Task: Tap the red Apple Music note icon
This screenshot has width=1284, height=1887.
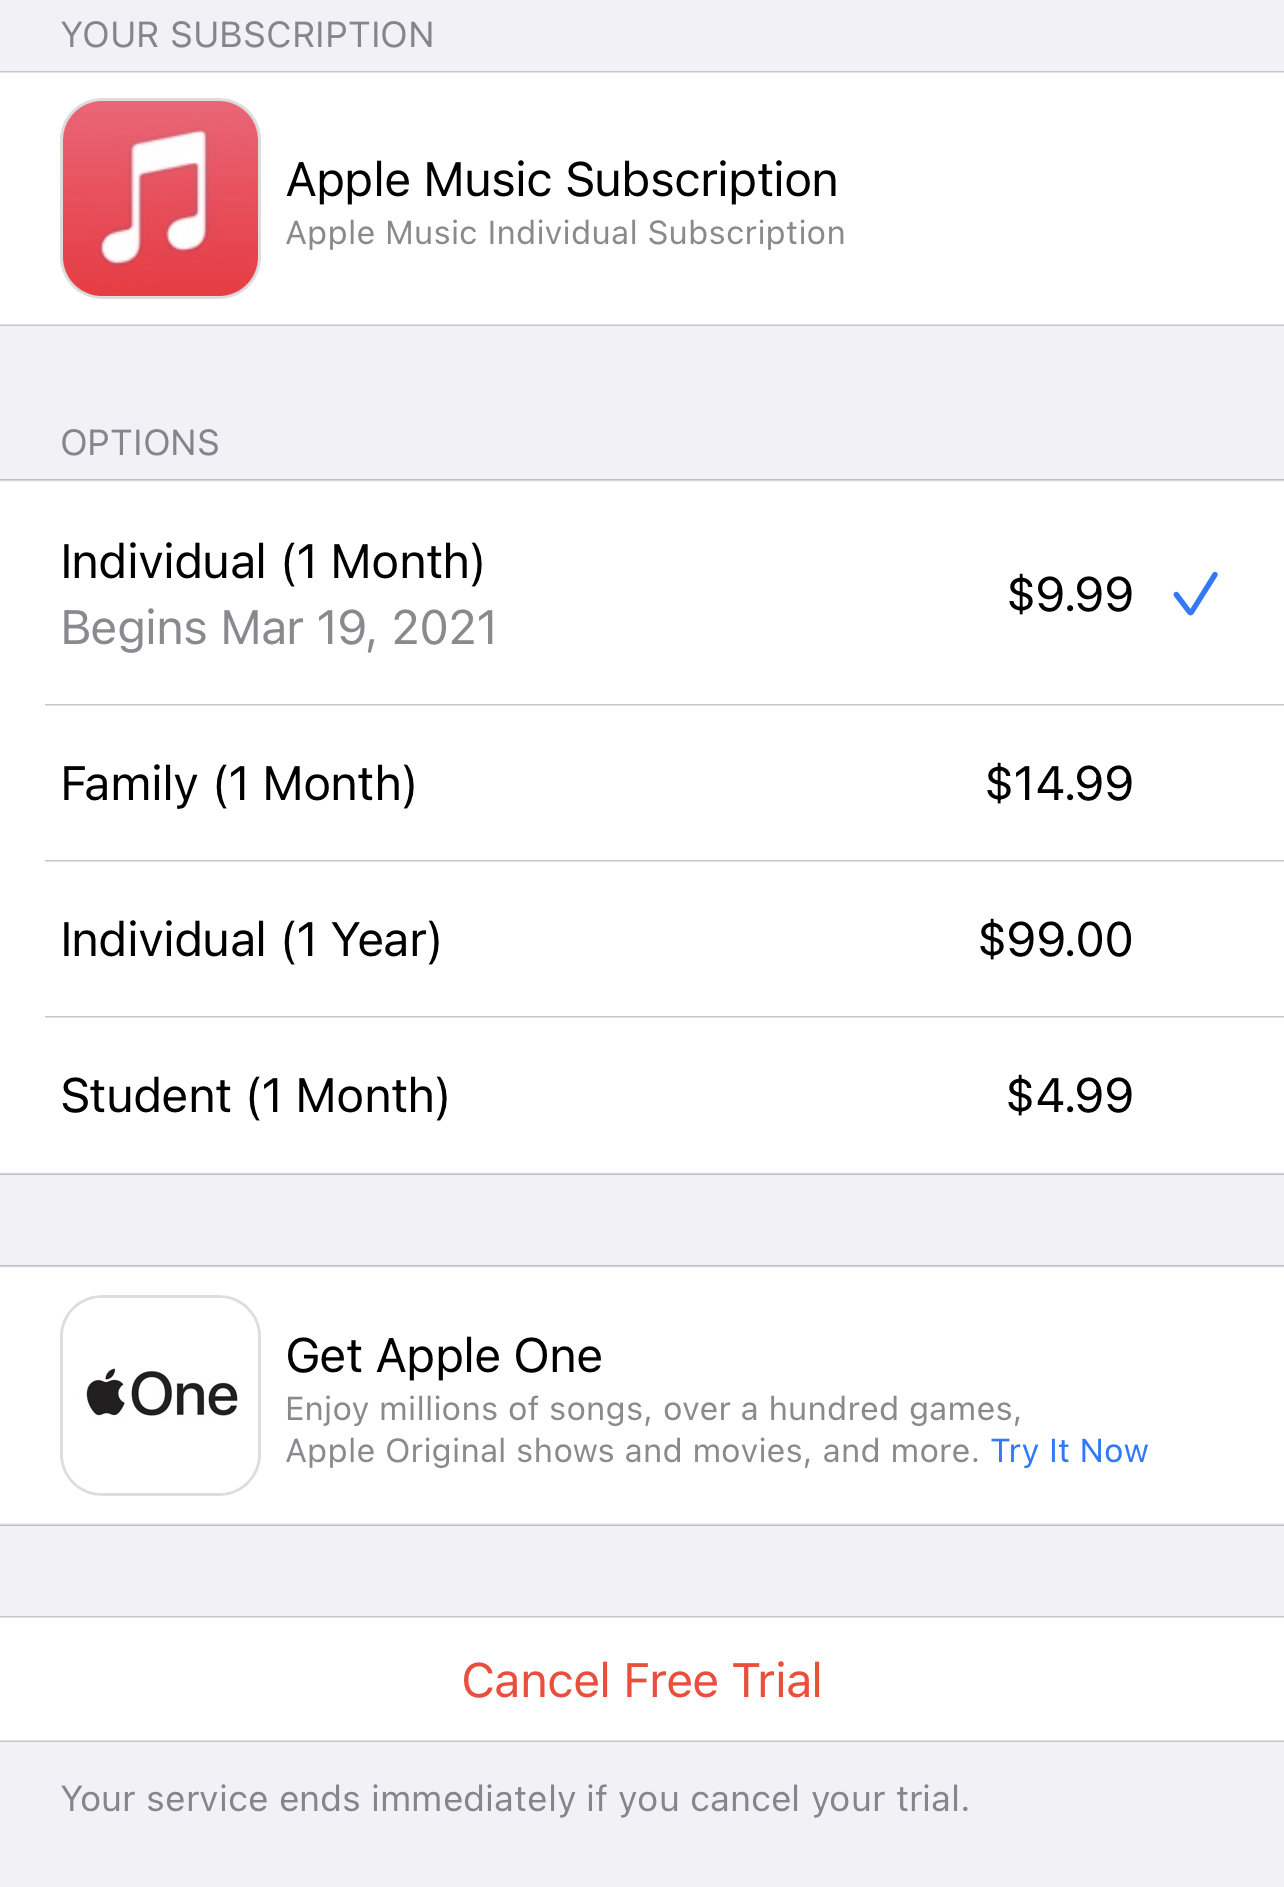Action: pyautogui.click(x=161, y=198)
